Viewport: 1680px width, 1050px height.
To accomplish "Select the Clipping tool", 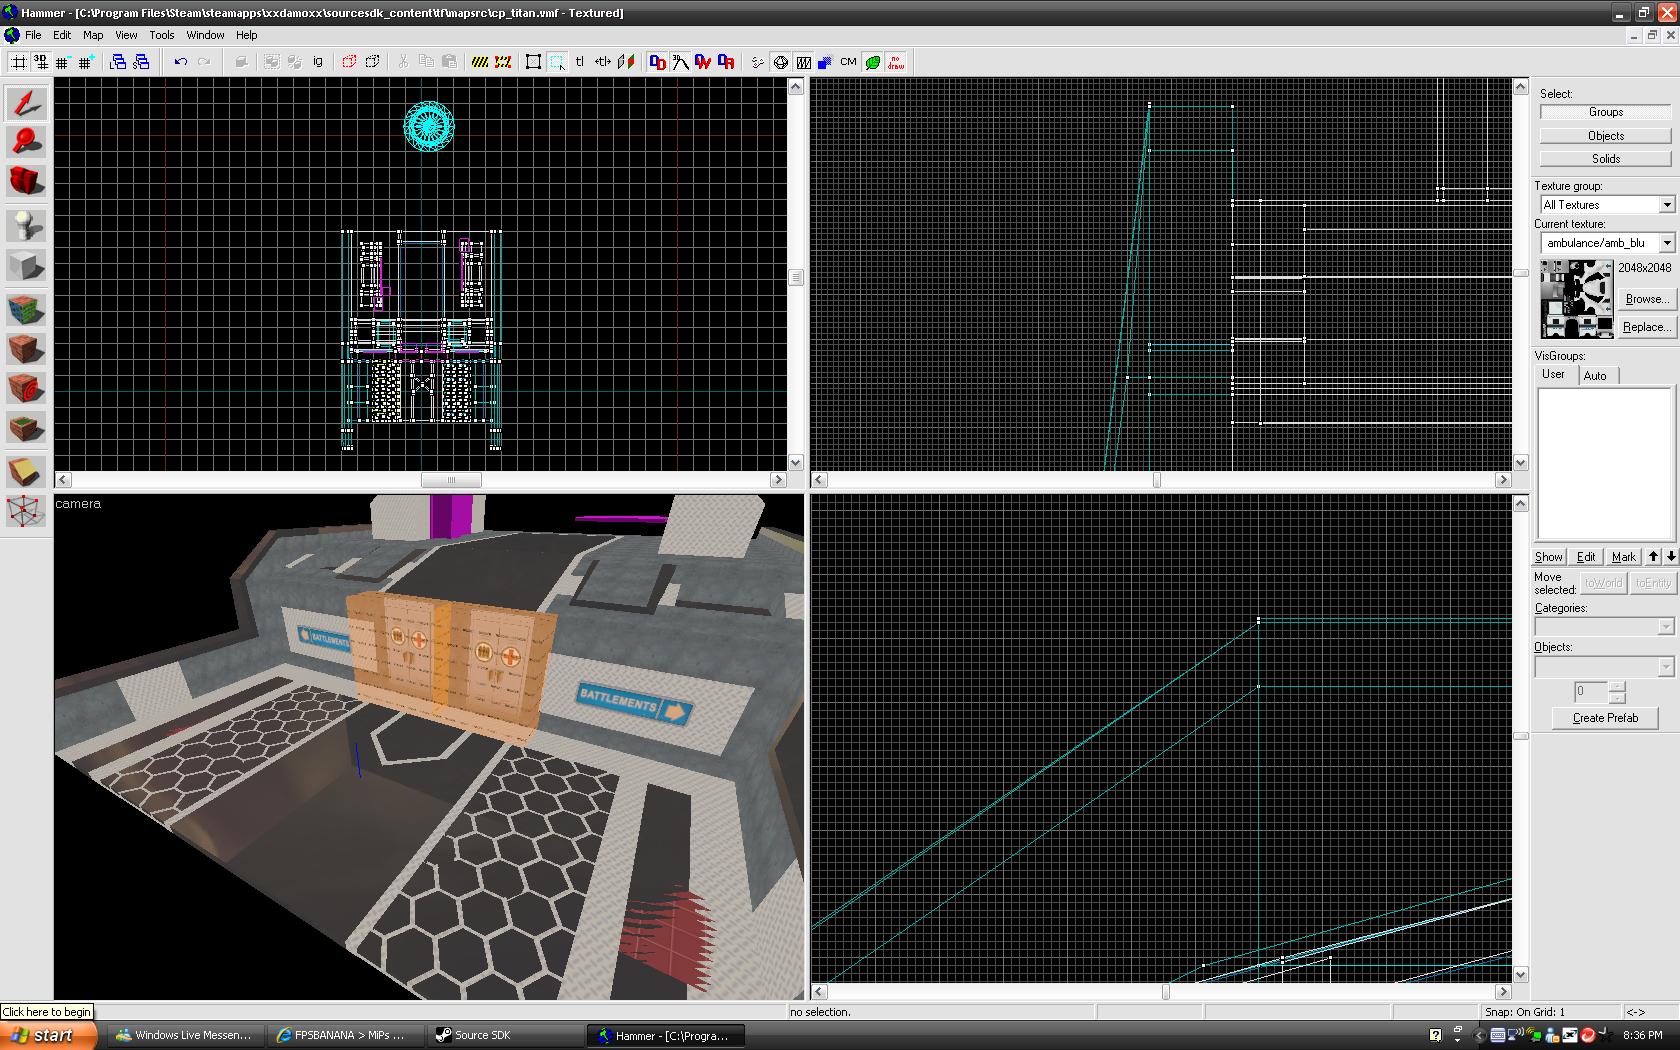I will pyautogui.click(x=26, y=471).
